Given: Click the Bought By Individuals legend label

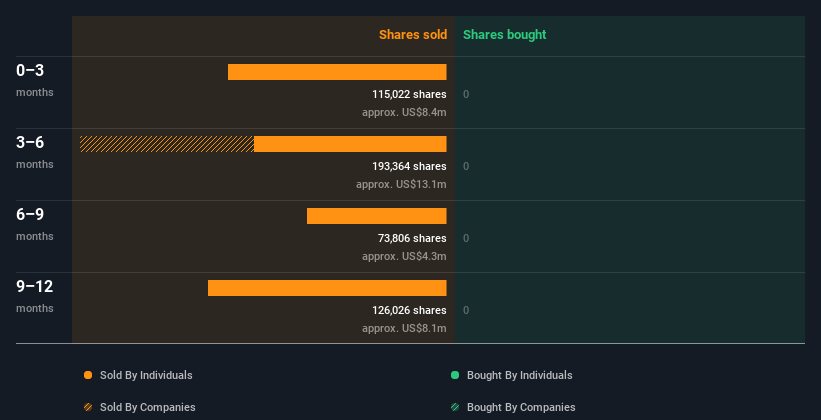Looking at the screenshot, I should pos(519,375).
